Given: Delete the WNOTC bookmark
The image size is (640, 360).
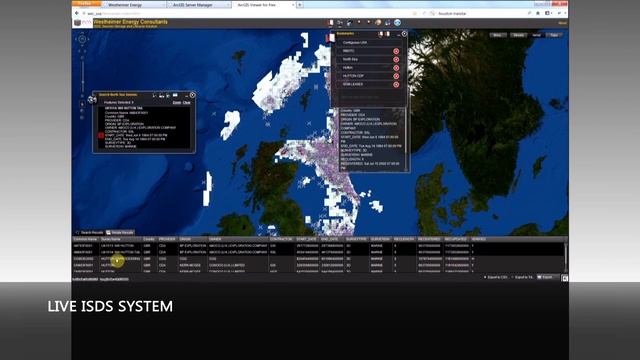Looking at the screenshot, I should click(x=396, y=51).
